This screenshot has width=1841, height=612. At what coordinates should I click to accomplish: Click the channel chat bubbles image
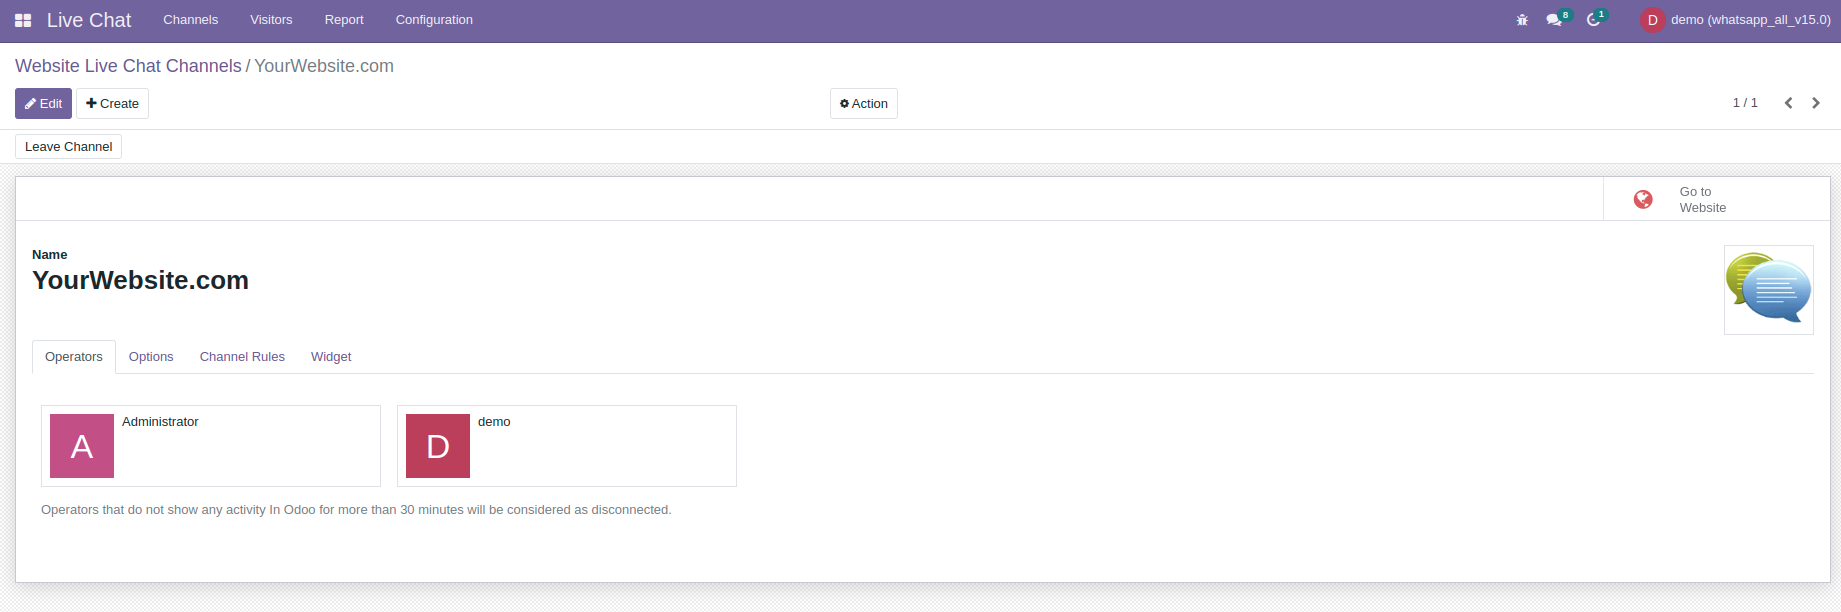coord(1768,290)
